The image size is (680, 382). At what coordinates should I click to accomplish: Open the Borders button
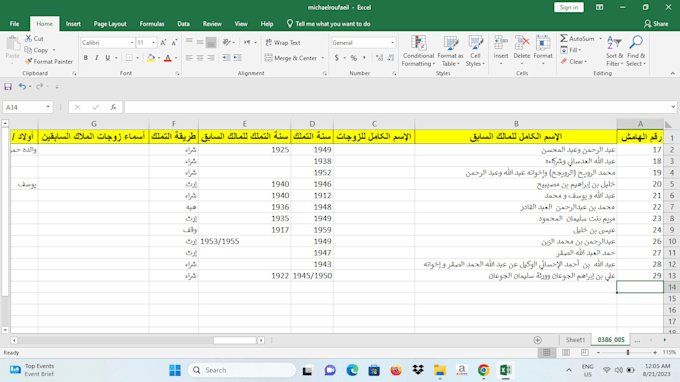pyautogui.click(x=129, y=58)
